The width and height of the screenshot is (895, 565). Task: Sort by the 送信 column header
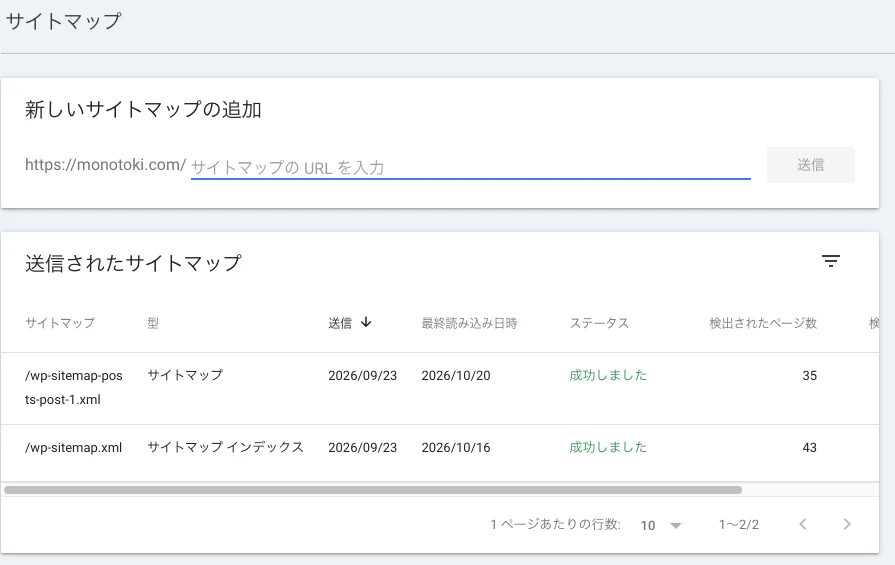coord(340,323)
